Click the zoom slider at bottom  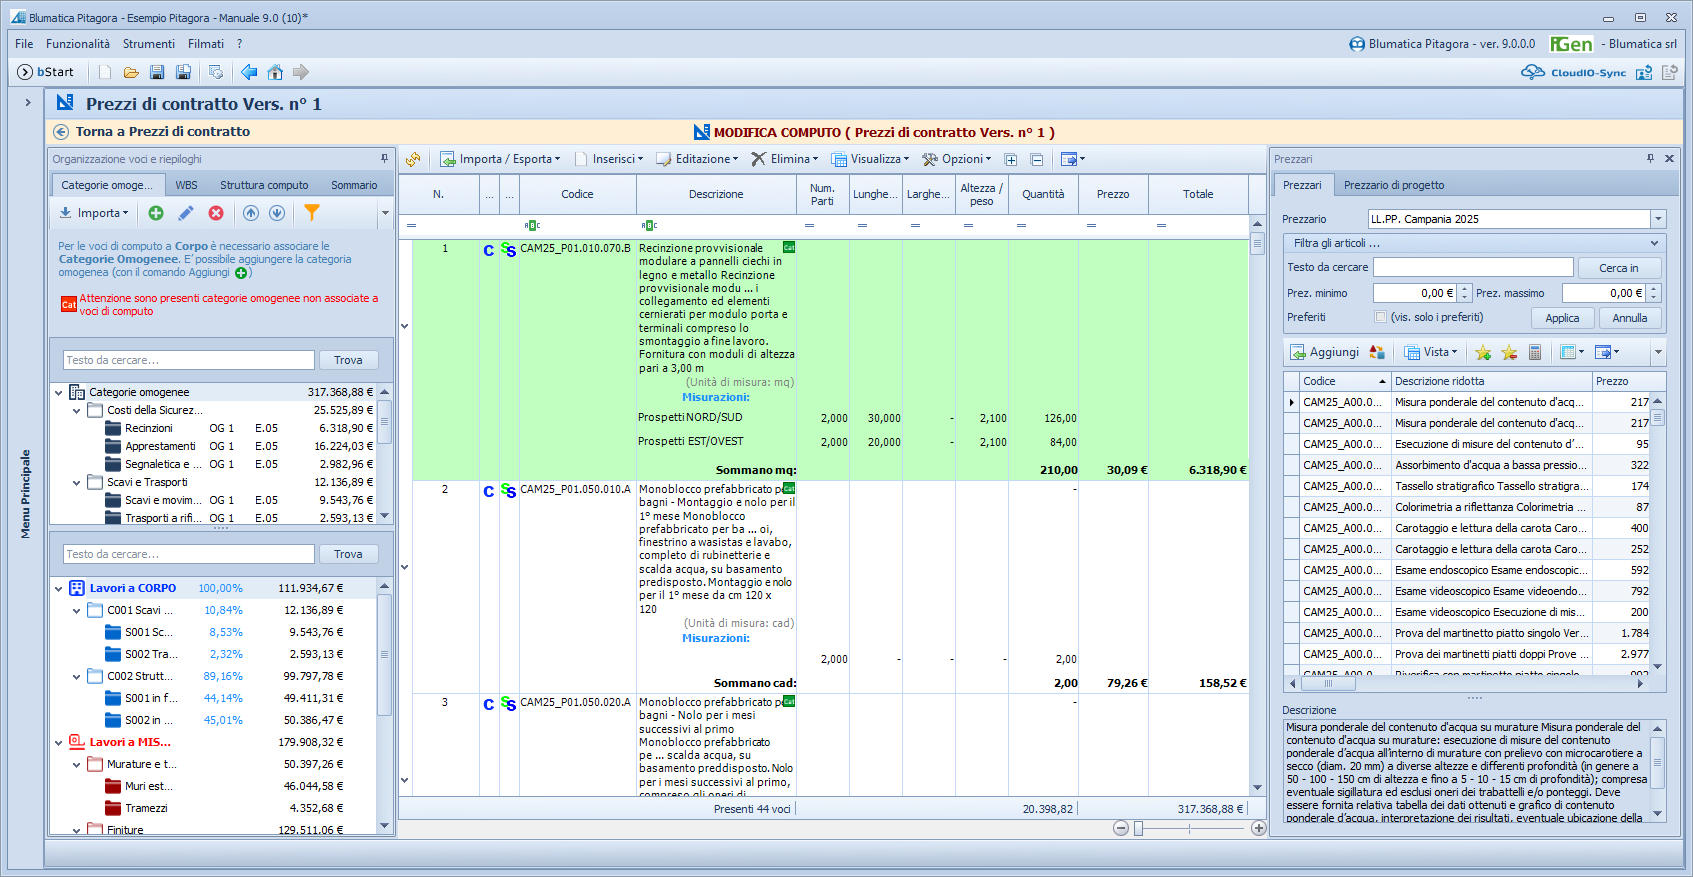(1139, 828)
